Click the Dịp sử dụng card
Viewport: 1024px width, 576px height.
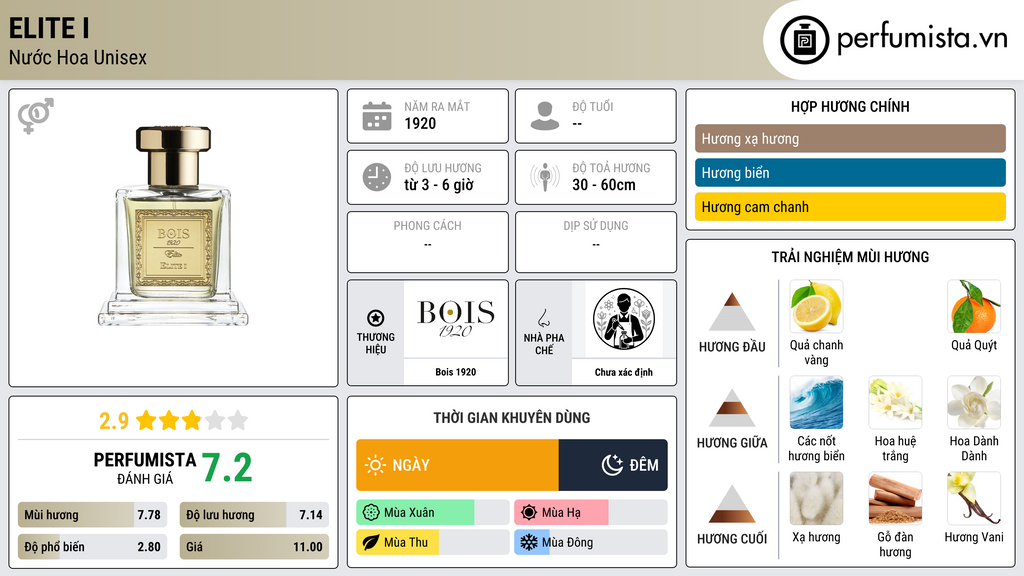tap(596, 242)
